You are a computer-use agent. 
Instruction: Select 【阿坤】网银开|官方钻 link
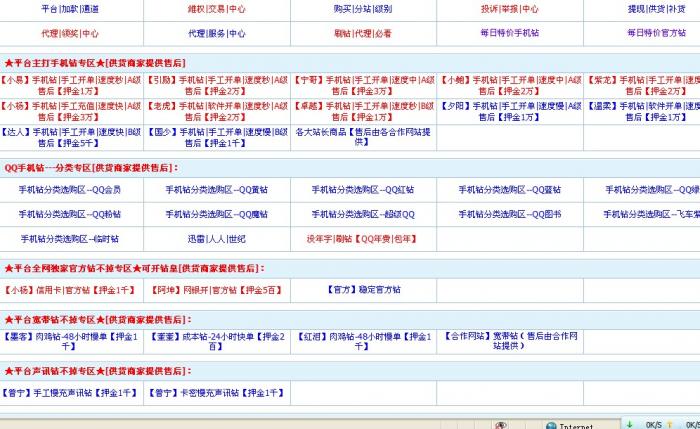(217, 290)
